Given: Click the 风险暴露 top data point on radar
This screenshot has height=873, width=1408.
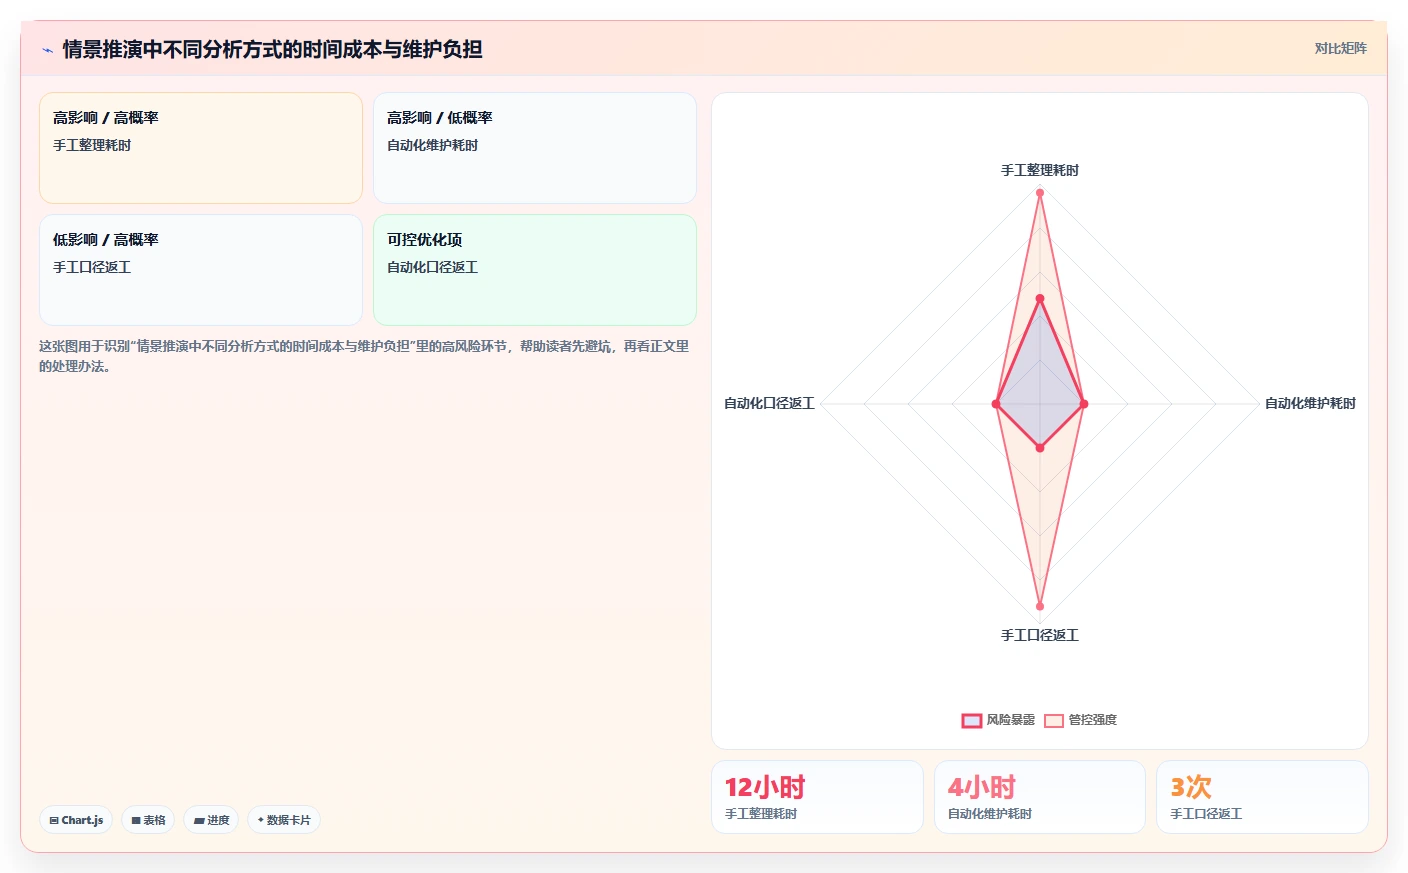Looking at the screenshot, I should [x=1040, y=298].
